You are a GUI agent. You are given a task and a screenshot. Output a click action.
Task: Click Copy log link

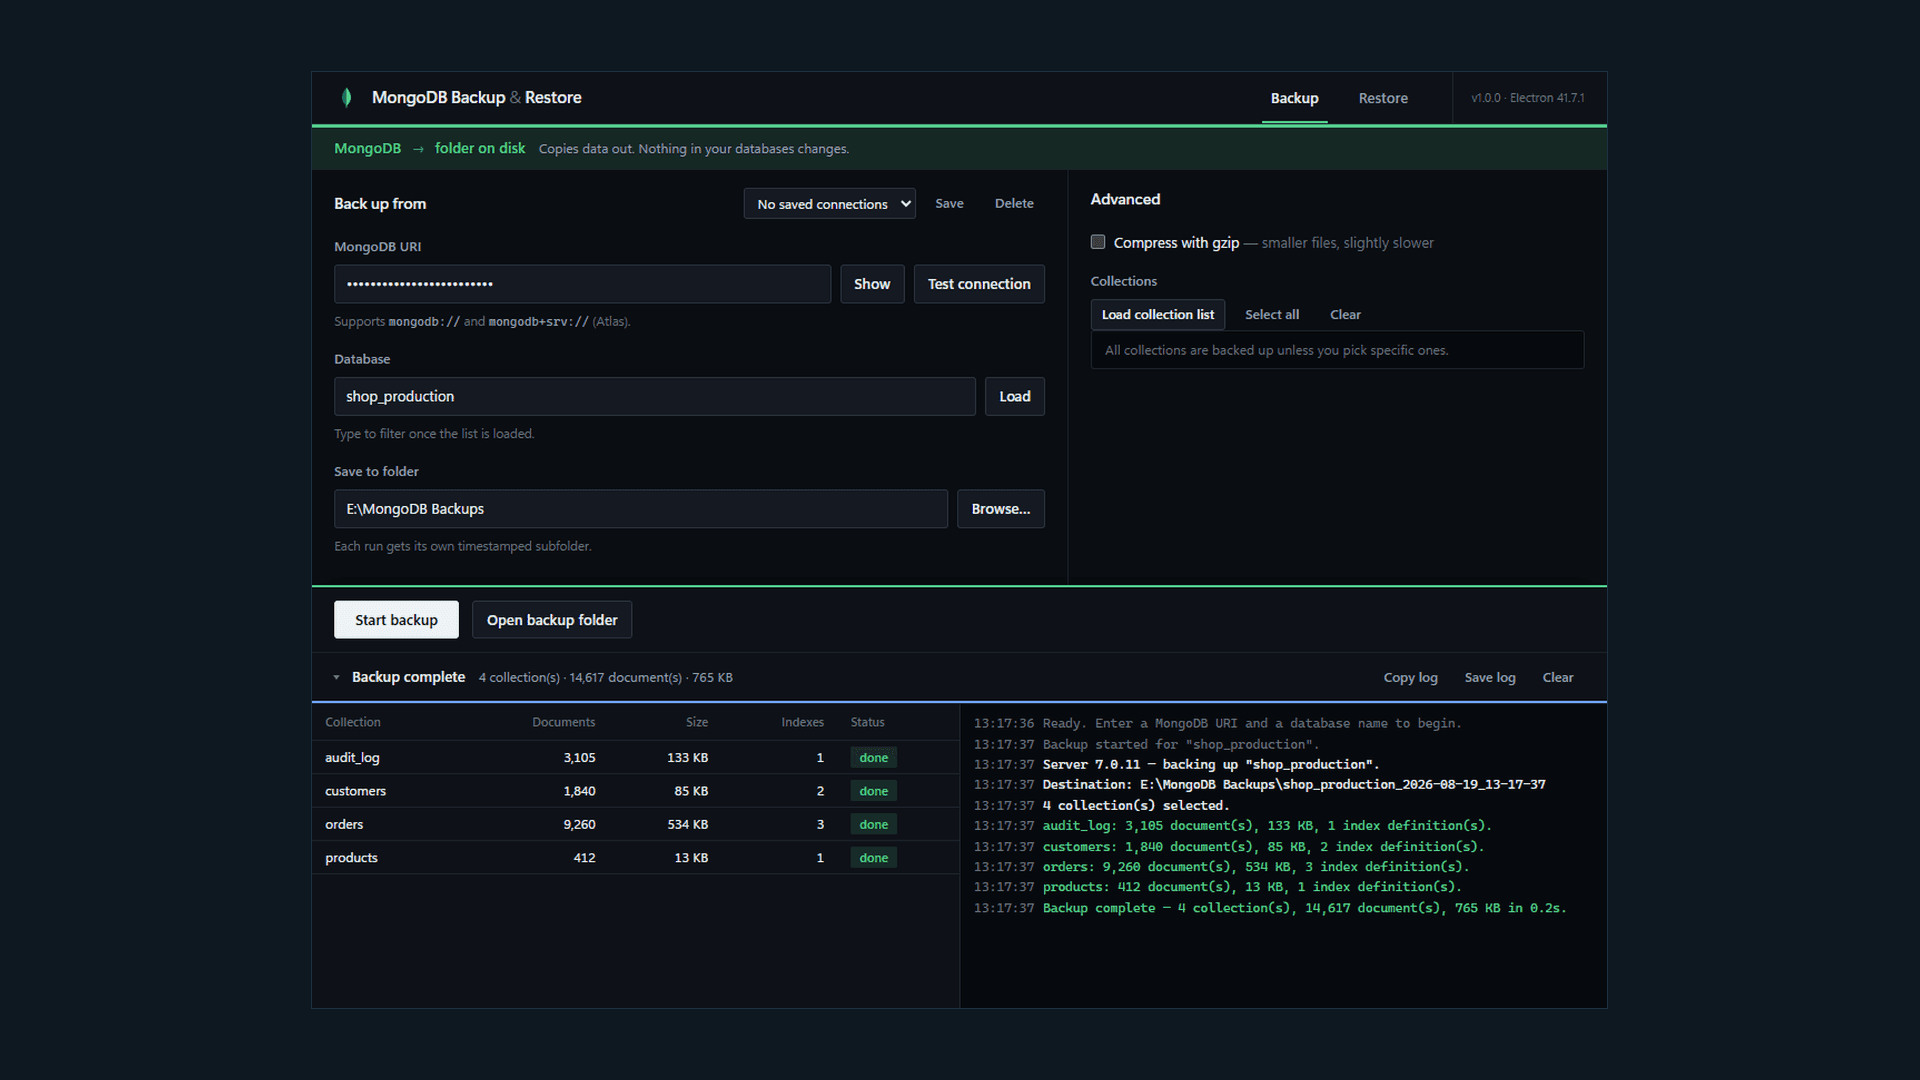(x=1410, y=677)
